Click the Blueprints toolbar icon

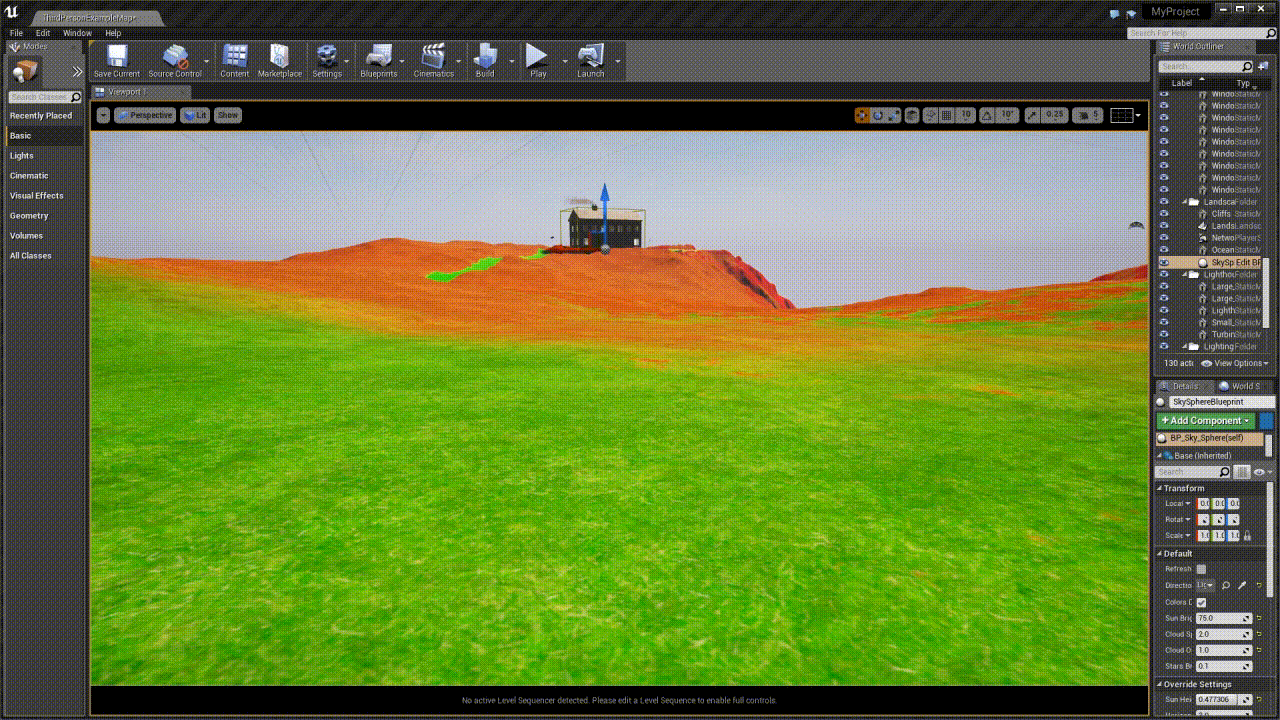(x=378, y=60)
